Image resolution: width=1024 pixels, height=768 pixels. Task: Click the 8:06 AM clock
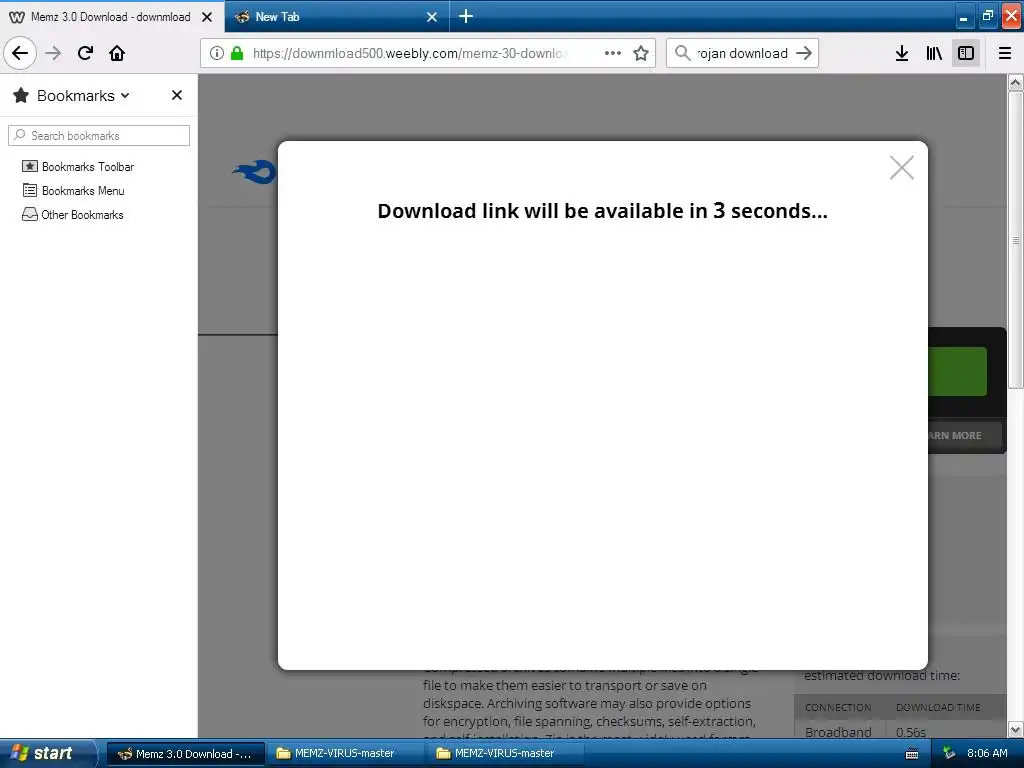pos(987,754)
